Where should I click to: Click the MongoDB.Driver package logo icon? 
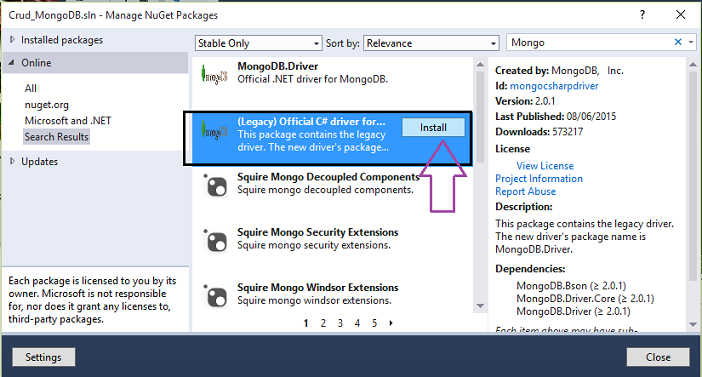tap(214, 75)
